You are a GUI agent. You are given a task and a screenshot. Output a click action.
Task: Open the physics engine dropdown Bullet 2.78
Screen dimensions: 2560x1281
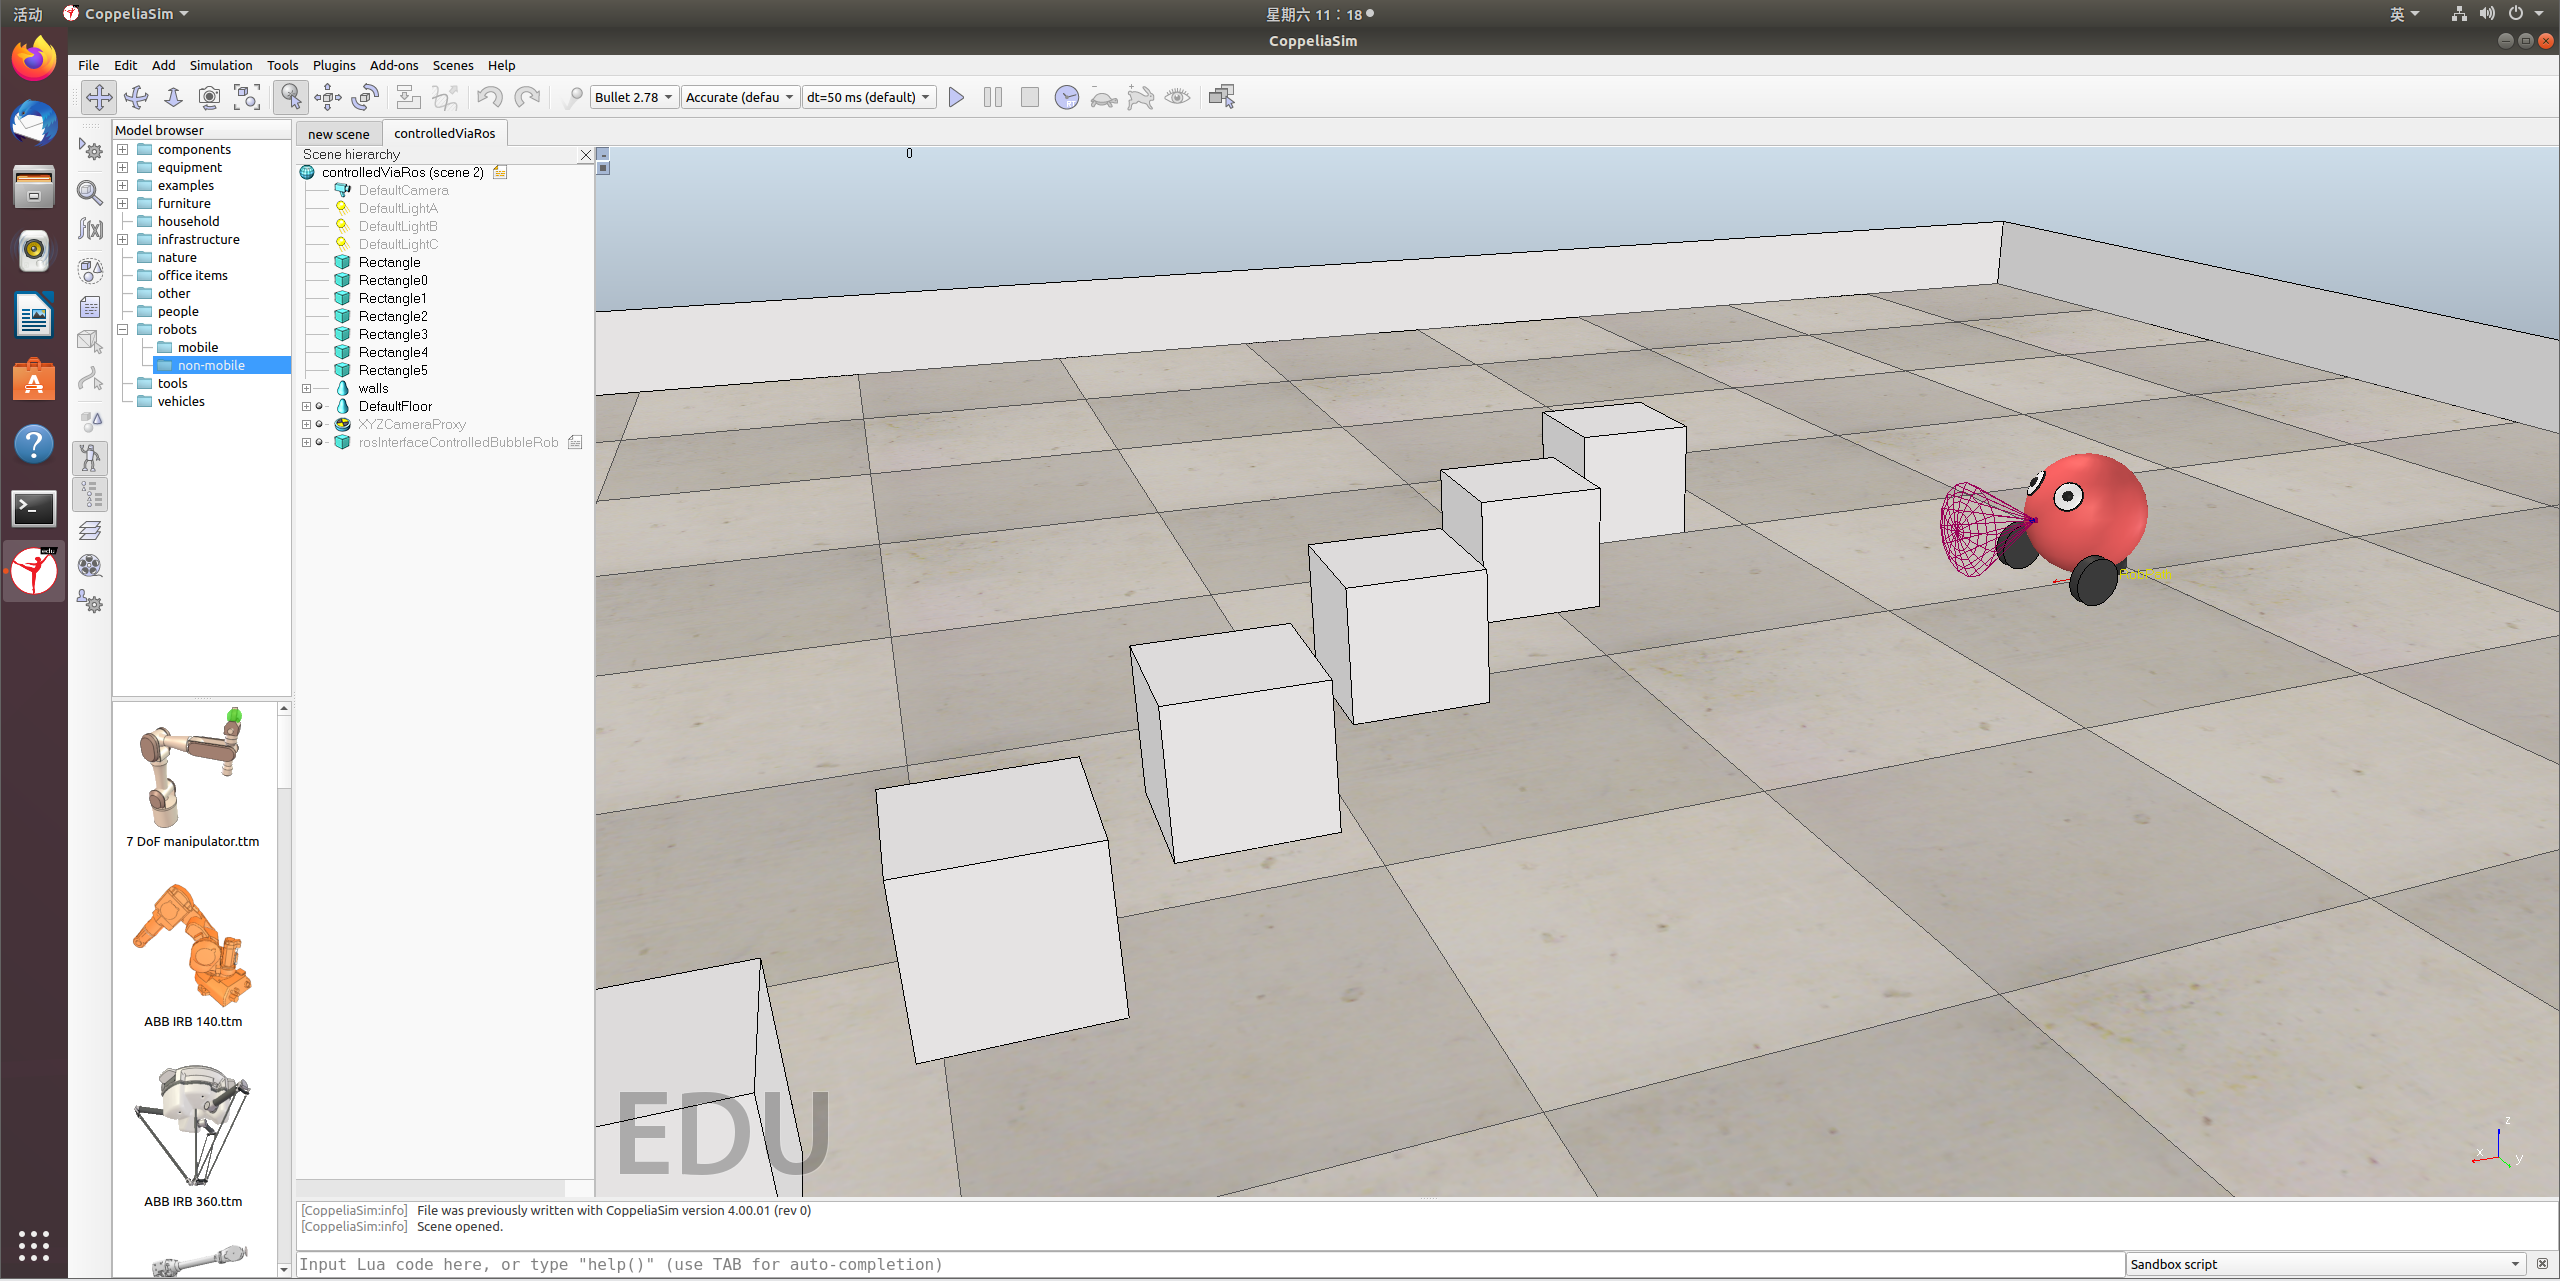click(634, 97)
